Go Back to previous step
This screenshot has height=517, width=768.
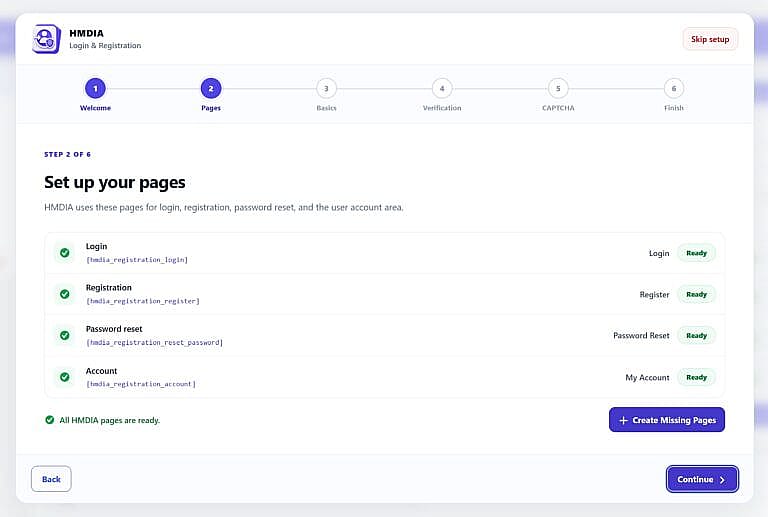coord(51,479)
